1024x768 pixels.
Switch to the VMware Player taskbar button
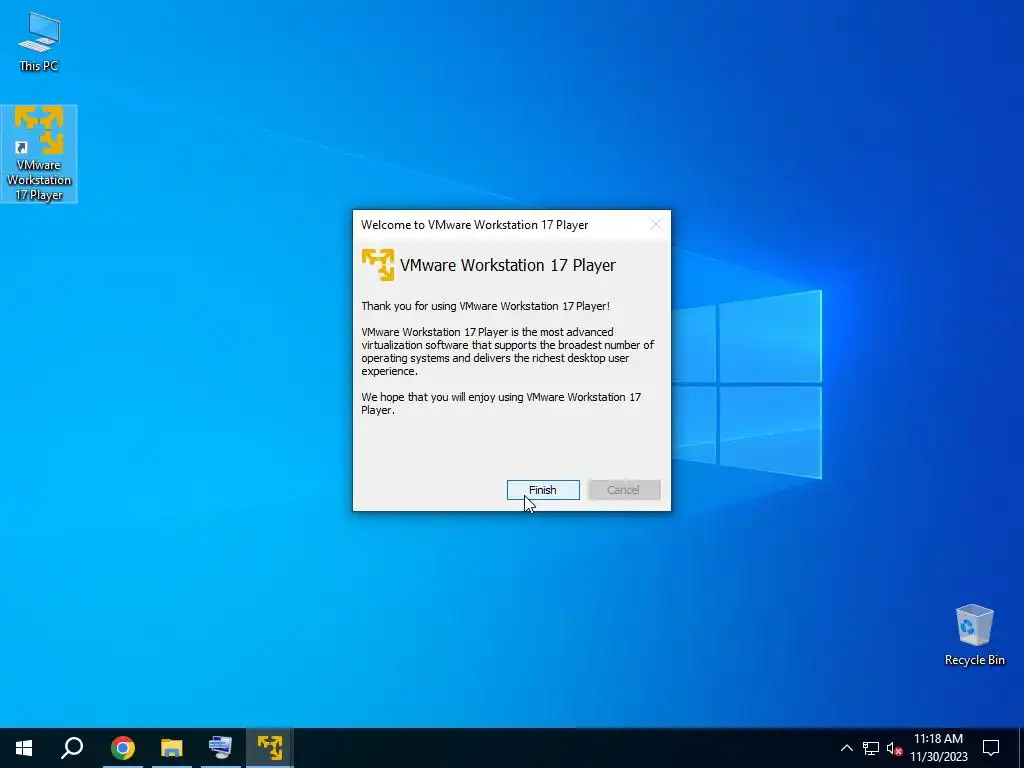[x=270, y=748]
